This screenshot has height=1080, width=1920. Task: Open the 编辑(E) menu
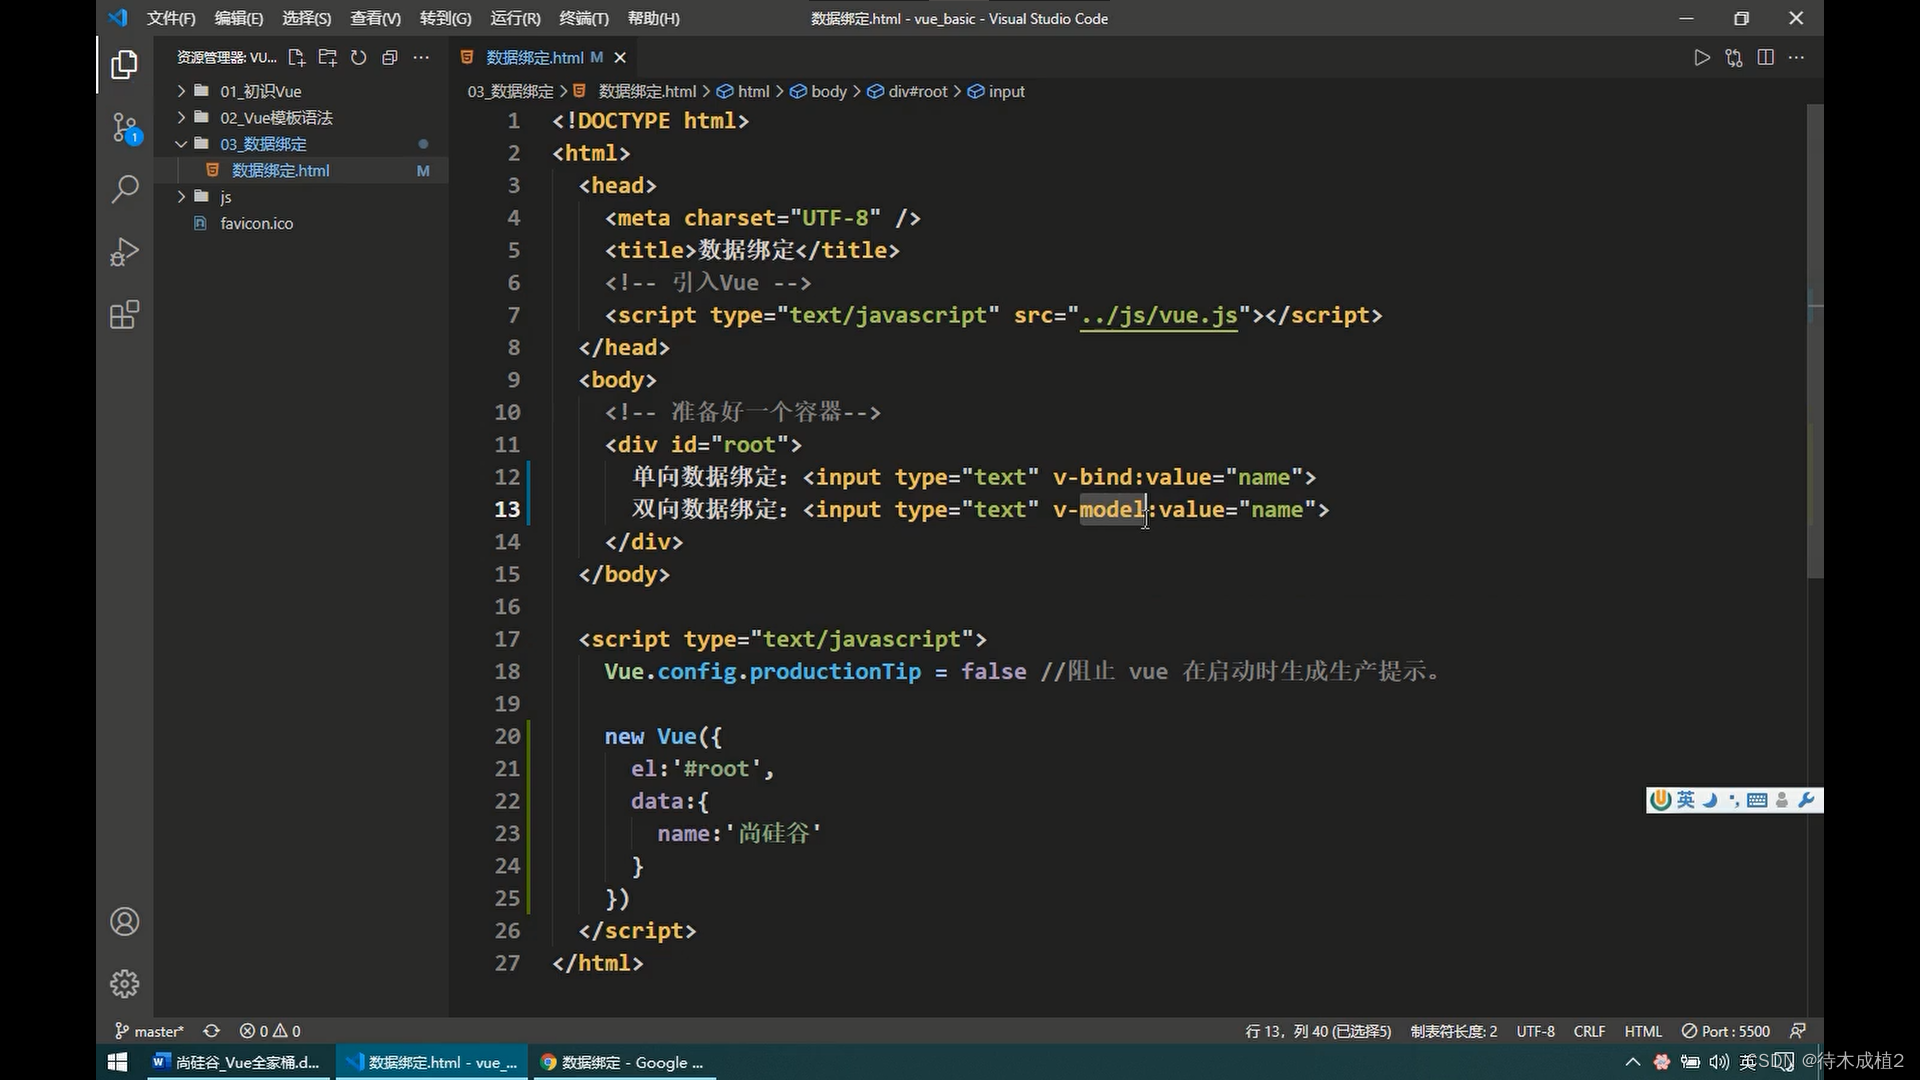click(x=239, y=18)
